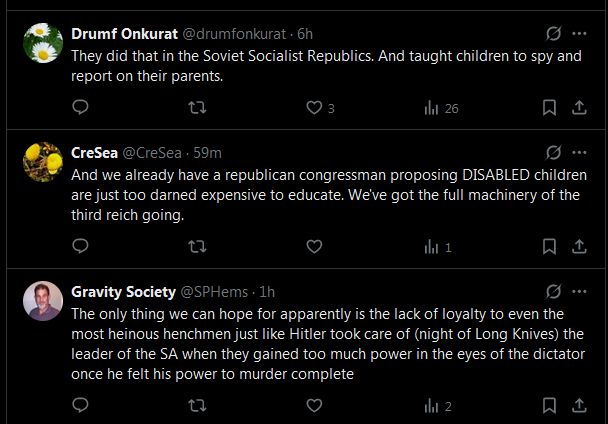The width and height of the screenshot is (608, 424).
Task: Bookmark Drumf Onkurat's tweet
Action: [549, 108]
